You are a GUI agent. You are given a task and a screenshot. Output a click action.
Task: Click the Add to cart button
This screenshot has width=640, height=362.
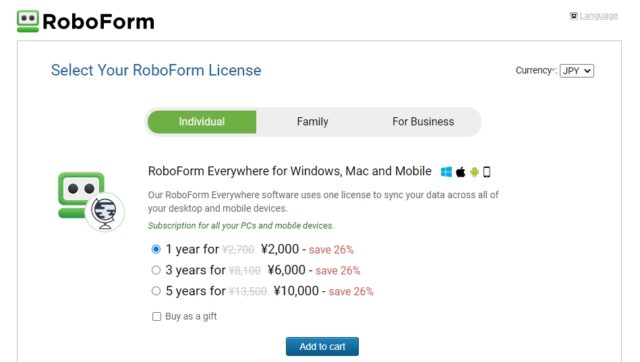click(x=322, y=346)
